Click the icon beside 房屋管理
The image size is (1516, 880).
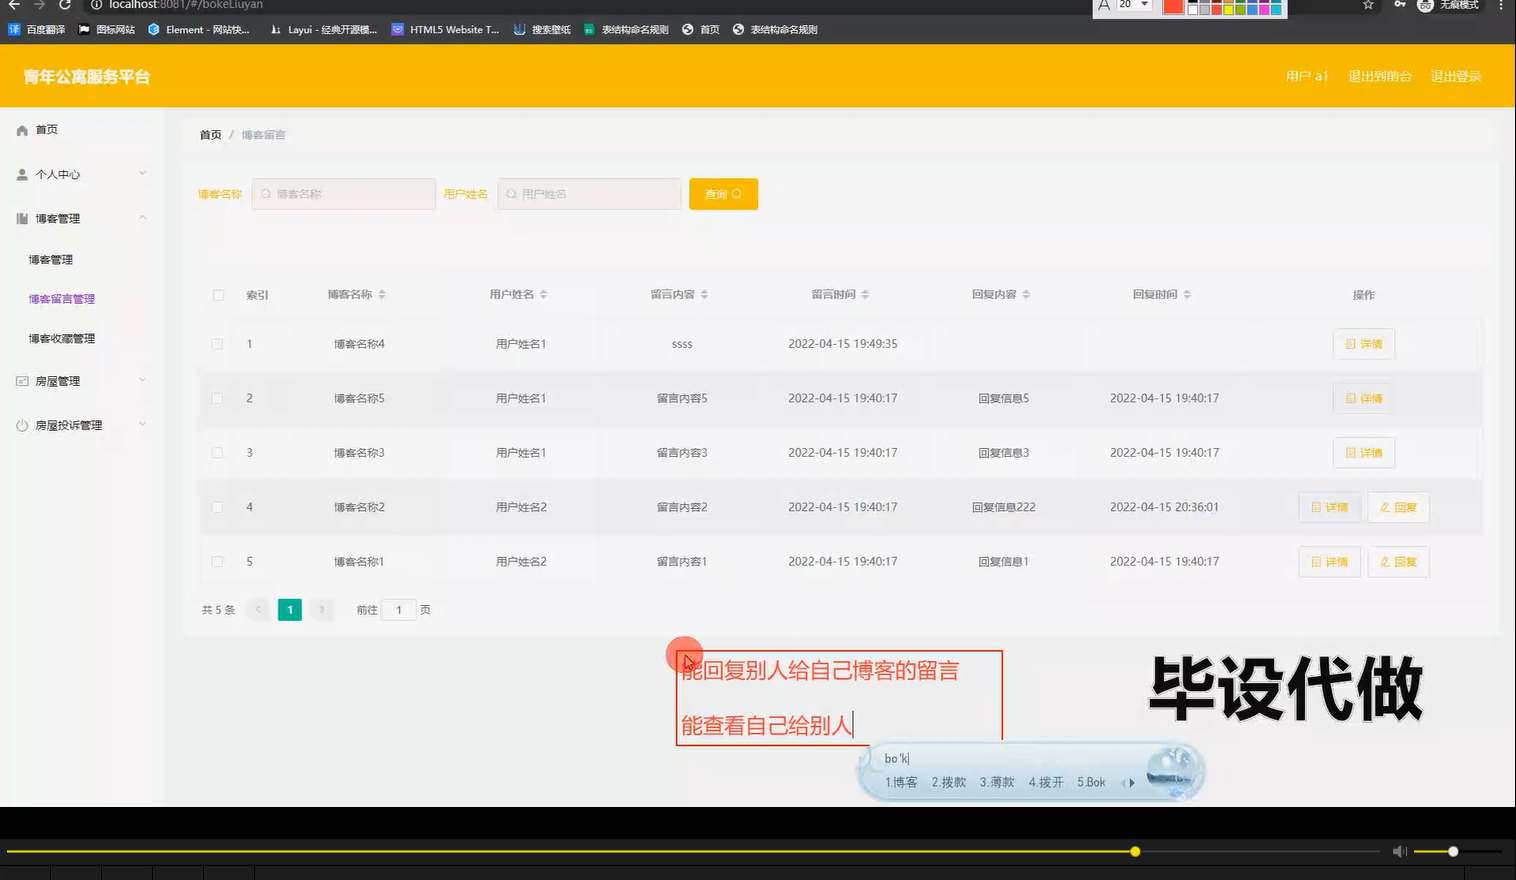coord(22,381)
